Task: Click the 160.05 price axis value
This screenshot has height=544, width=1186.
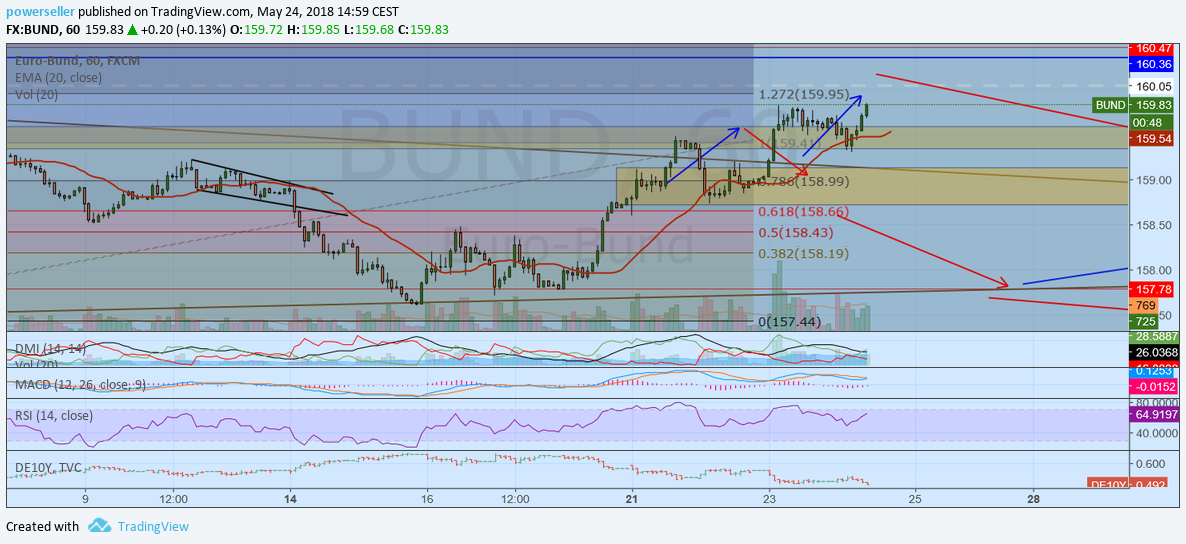Action: (x=1150, y=86)
